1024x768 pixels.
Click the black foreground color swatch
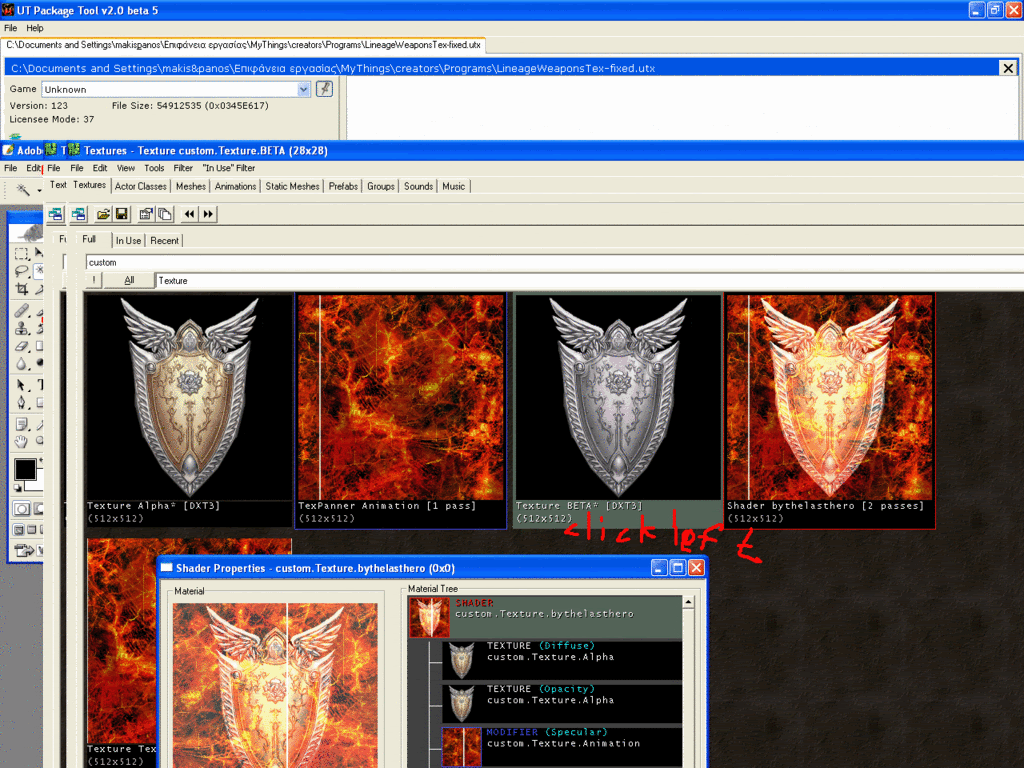(25, 470)
